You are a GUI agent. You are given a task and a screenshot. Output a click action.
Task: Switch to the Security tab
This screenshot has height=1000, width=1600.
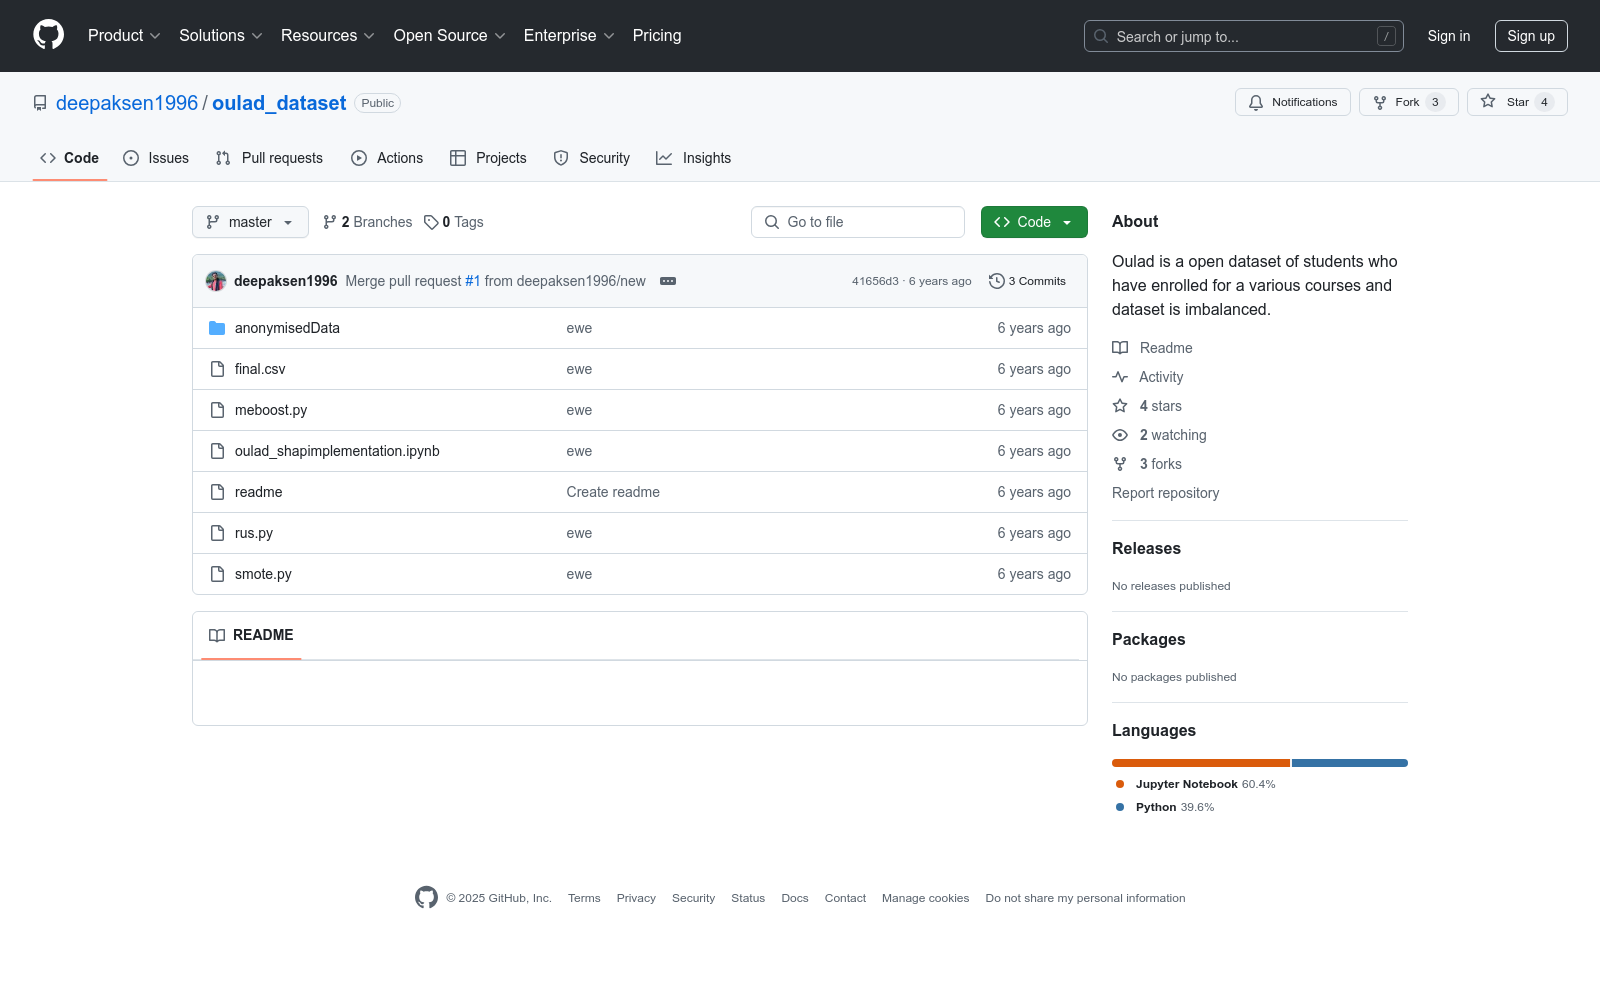pyautogui.click(x=592, y=158)
